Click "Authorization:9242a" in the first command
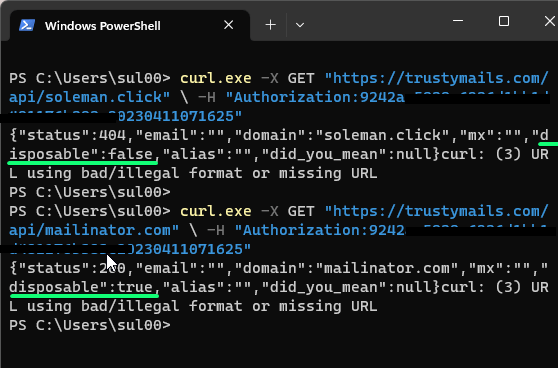The width and height of the screenshot is (558, 368). (x=315, y=97)
